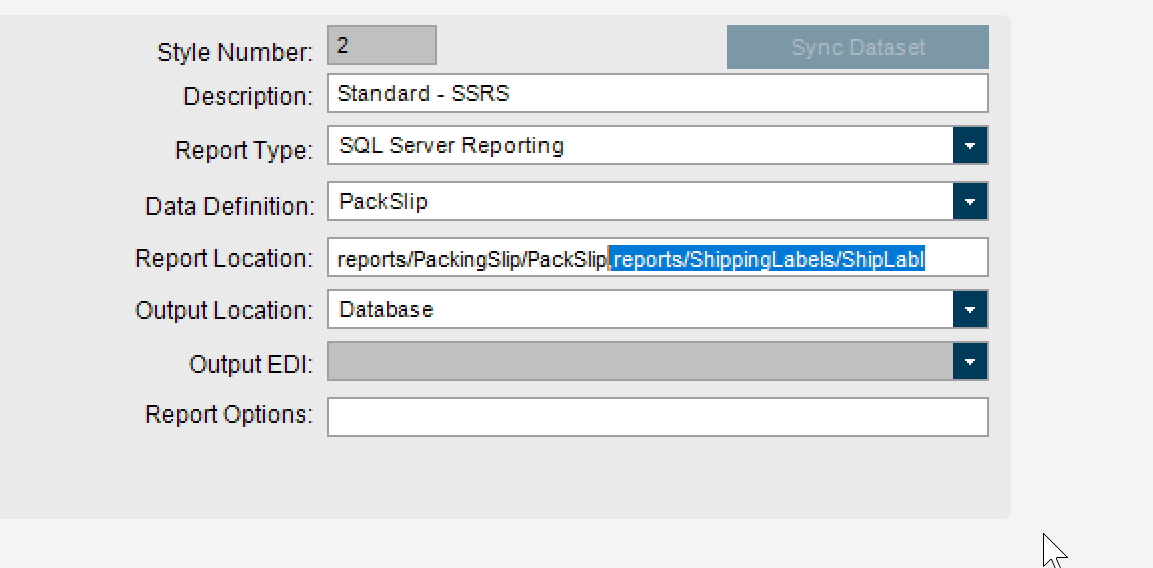Image resolution: width=1153 pixels, height=568 pixels.
Task: Click the Output EDI label
Action: (251, 363)
